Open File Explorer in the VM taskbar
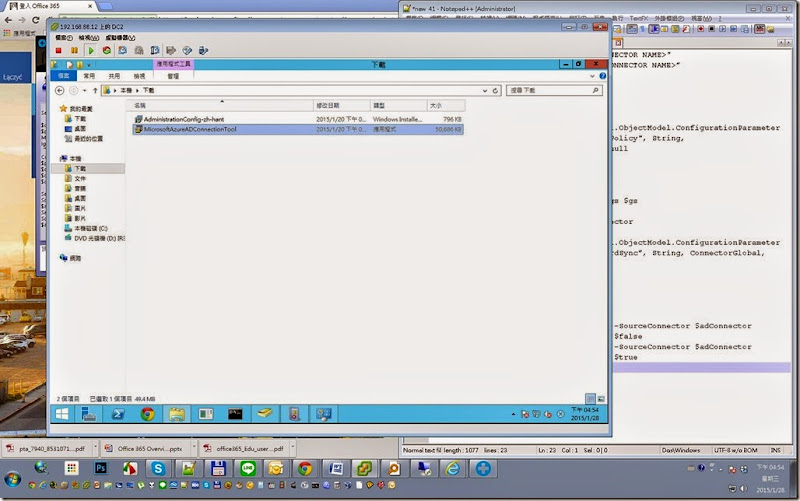This screenshot has width=800, height=501. point(177,414)
